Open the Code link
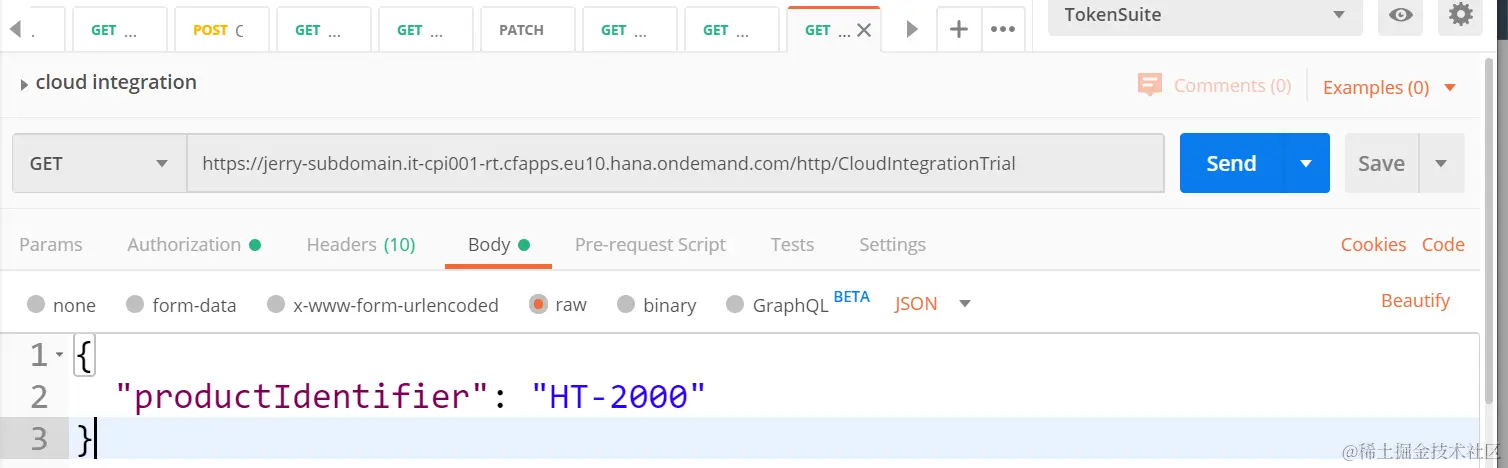 1443,245
